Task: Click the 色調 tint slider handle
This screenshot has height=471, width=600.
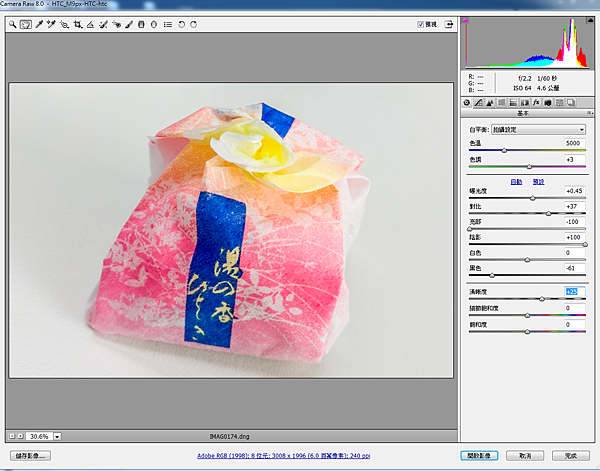Action: point(529,167)
